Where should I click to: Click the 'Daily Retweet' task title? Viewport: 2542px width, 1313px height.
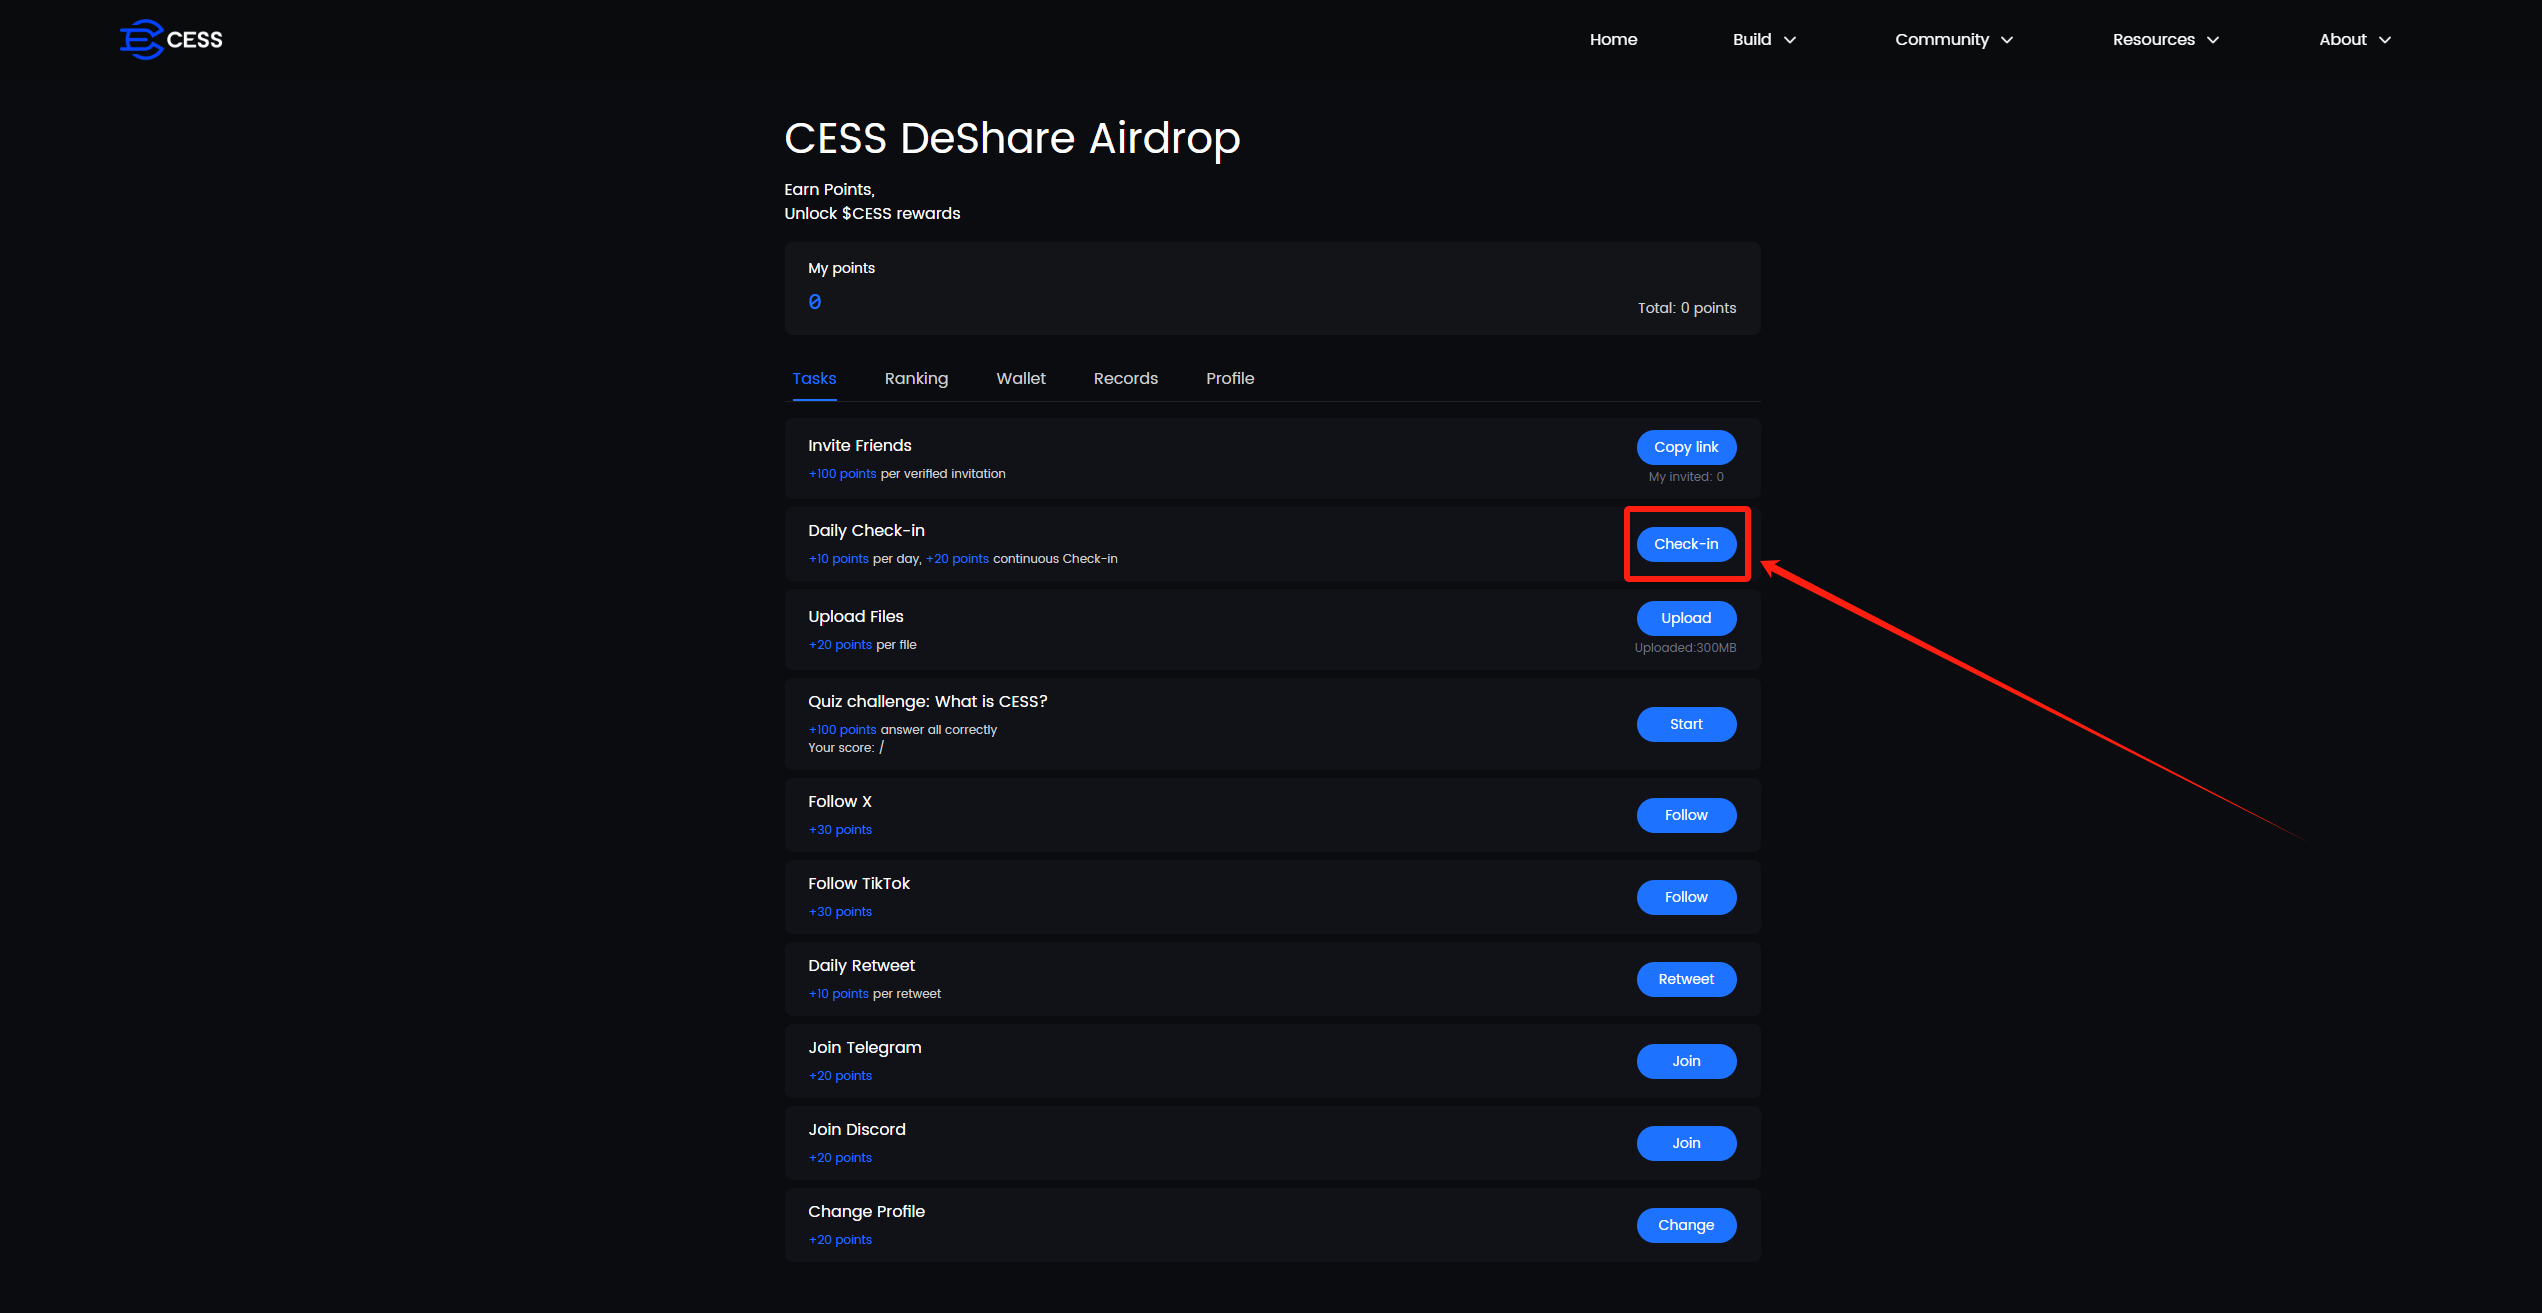861,965
